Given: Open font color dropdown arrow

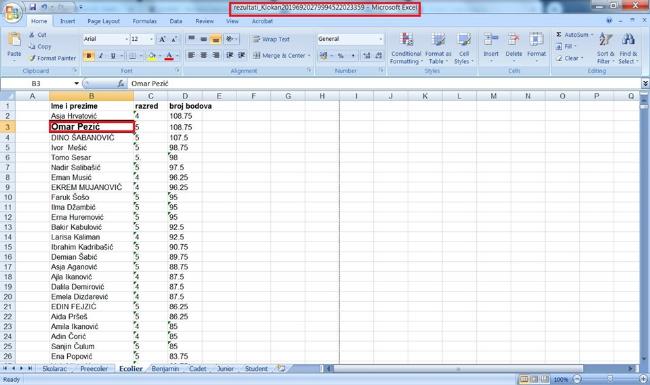Looking at the screenshot, I should [177, 56].
